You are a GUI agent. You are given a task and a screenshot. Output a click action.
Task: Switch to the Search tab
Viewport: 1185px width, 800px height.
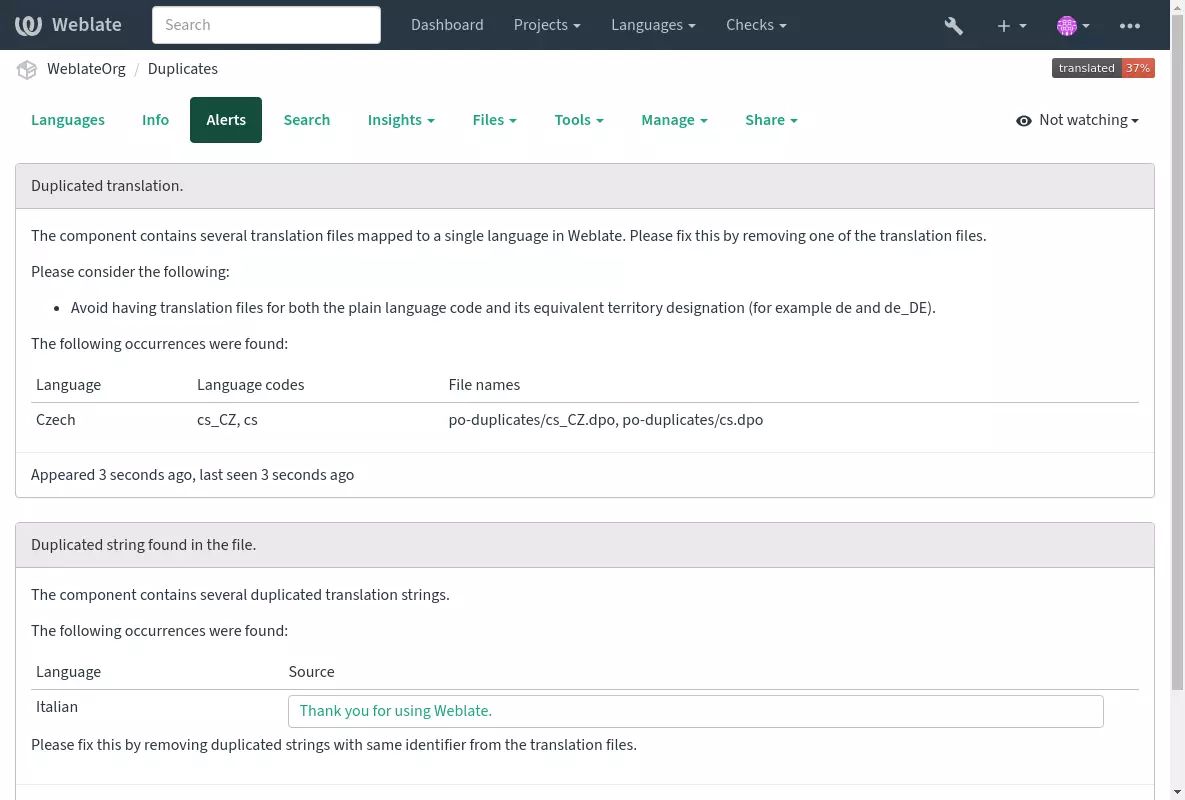307,120
